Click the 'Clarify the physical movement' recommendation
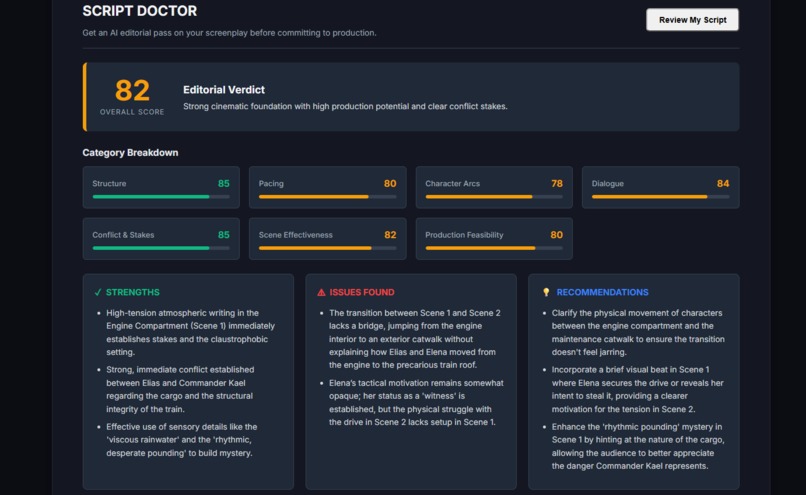Screen dimensions: 806x495 click(638, 333)
